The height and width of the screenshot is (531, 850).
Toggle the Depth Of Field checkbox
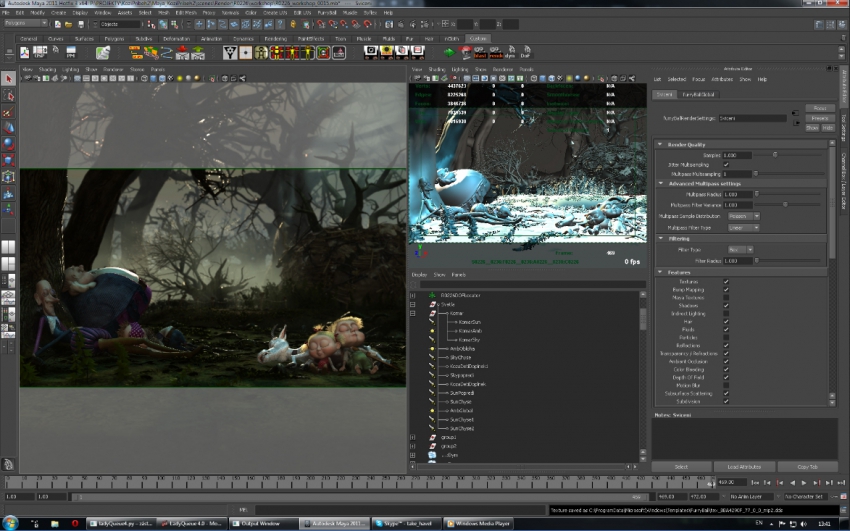pos(726,377)
